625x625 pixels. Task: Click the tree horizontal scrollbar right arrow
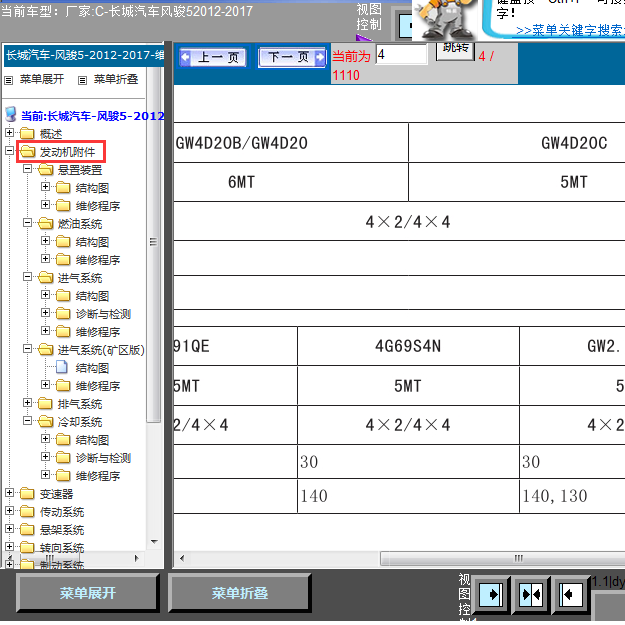click(137, 558)
